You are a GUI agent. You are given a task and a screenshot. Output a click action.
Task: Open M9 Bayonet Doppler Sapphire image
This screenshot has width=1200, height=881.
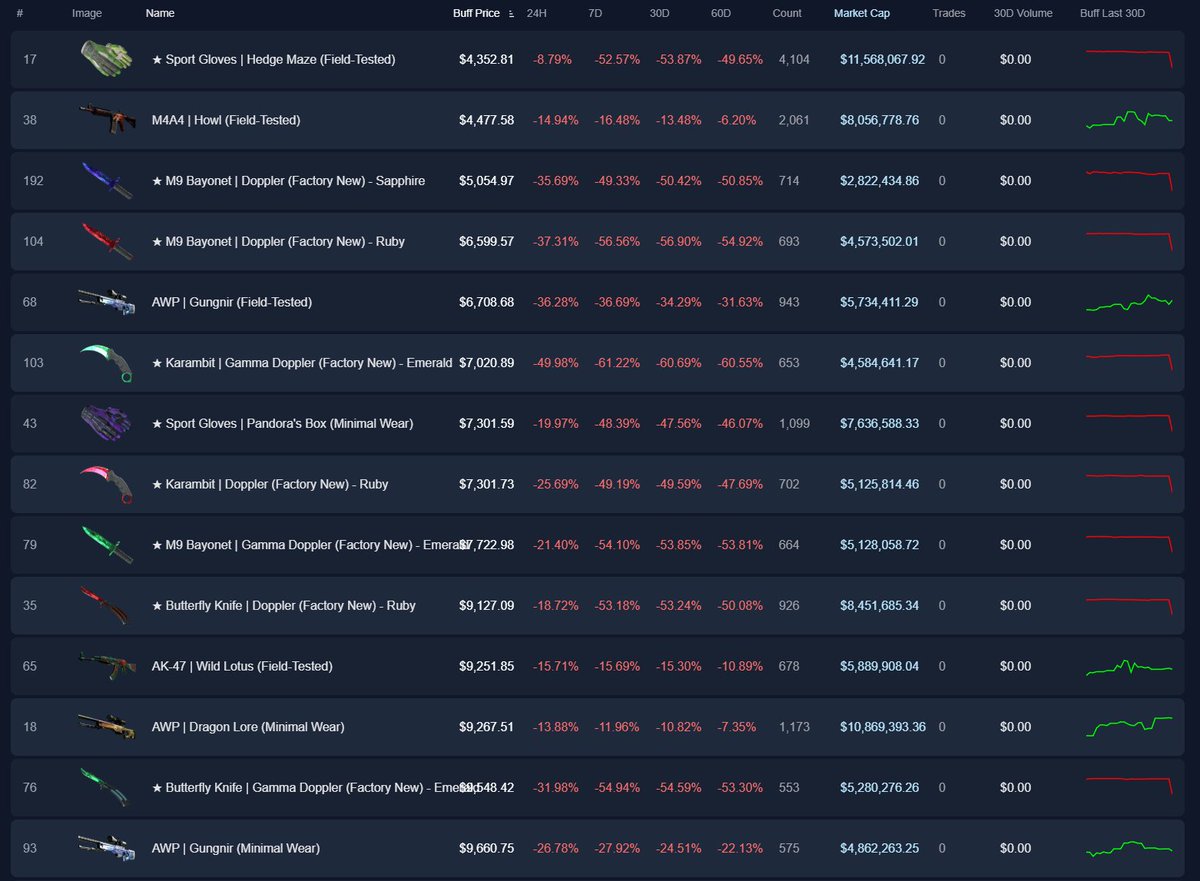click(106, 181)
